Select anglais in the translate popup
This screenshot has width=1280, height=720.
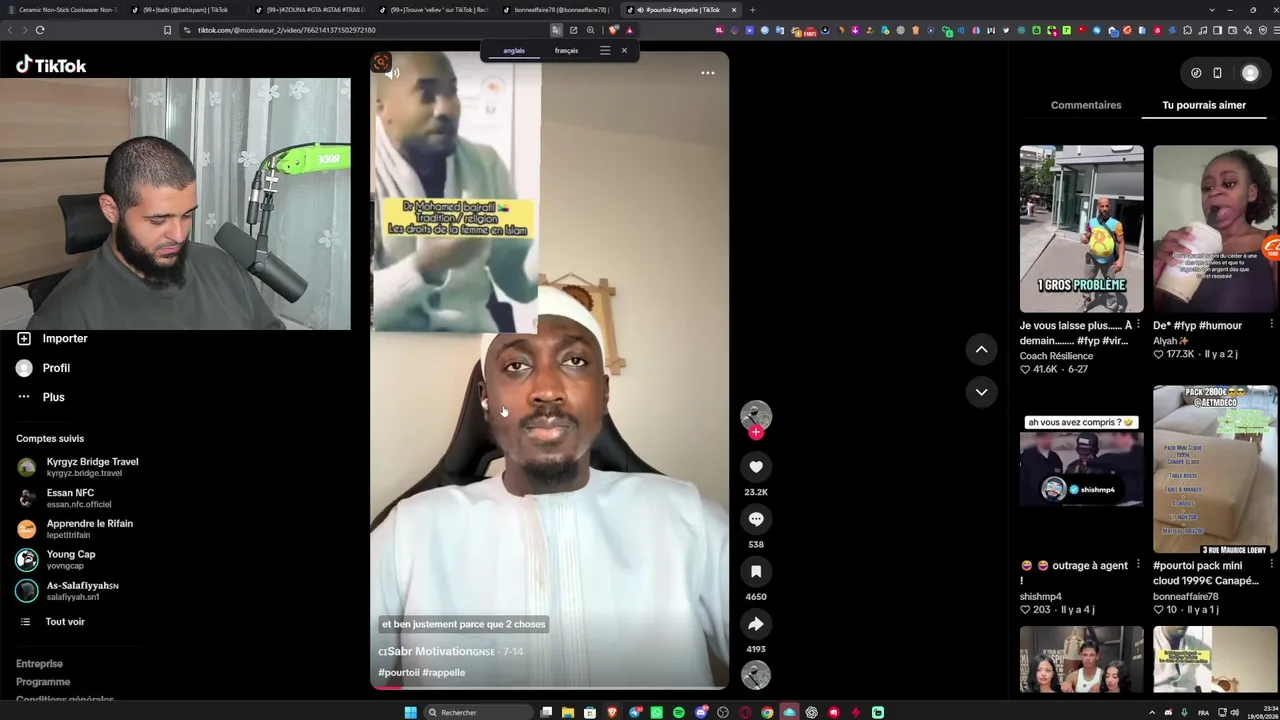[x=514, y=51]
